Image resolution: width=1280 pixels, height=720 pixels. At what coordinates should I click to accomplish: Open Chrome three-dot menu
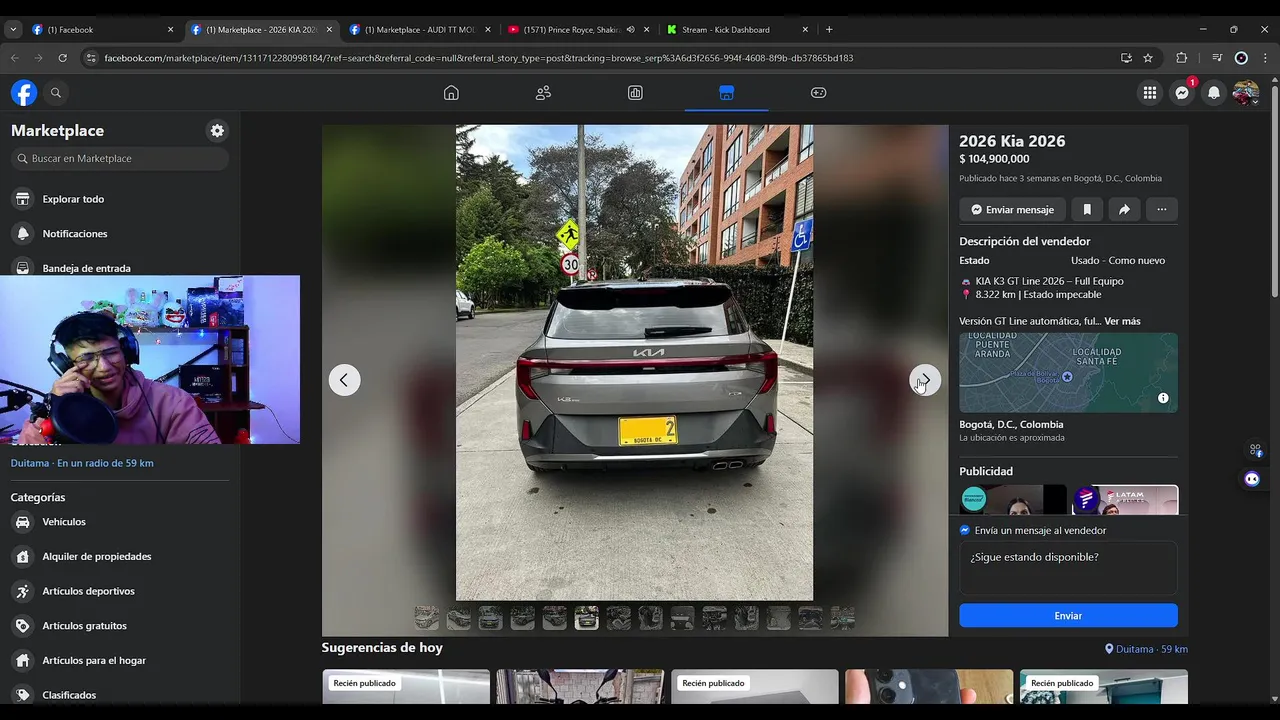click(1265, 58)
